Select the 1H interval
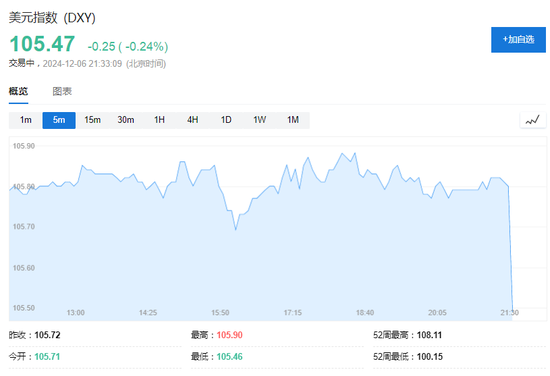The height and width of the screenshot is (376, 550). tap(159, 120)
